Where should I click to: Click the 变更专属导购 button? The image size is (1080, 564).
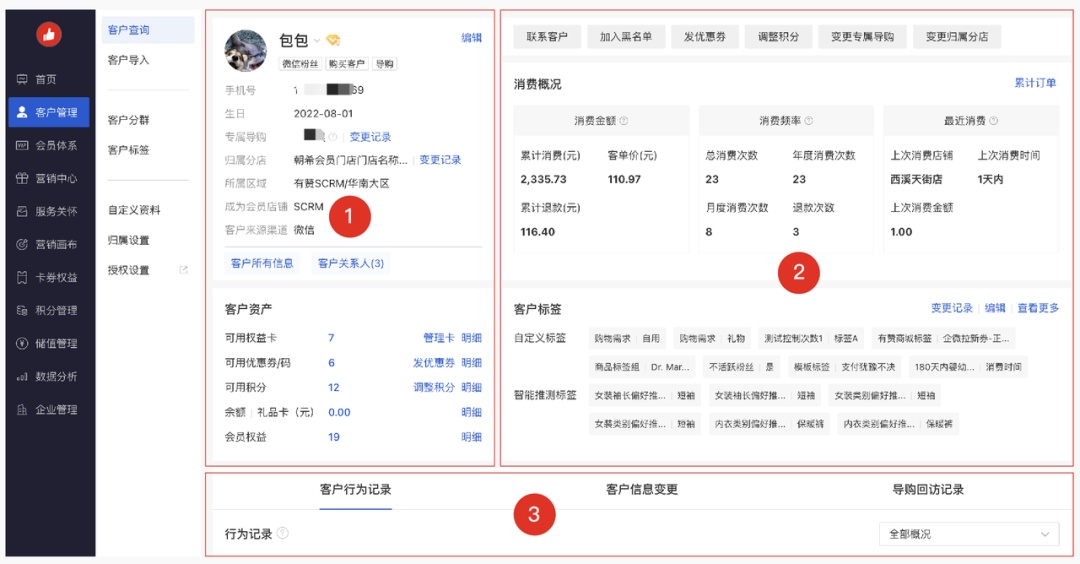[x=862, y=36]
